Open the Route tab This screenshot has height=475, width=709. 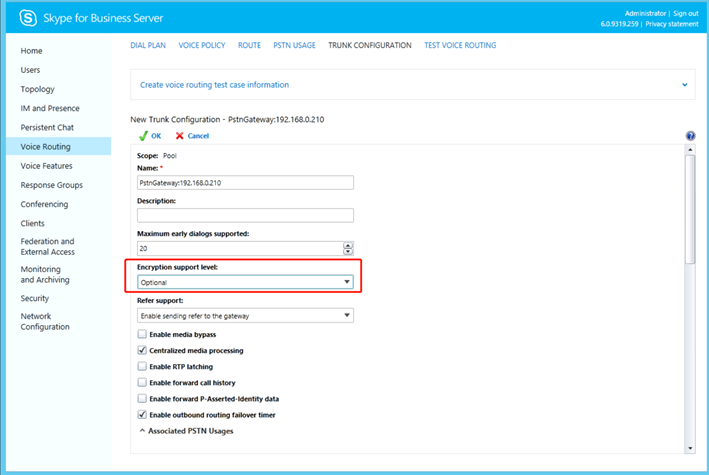click(249, 45)
